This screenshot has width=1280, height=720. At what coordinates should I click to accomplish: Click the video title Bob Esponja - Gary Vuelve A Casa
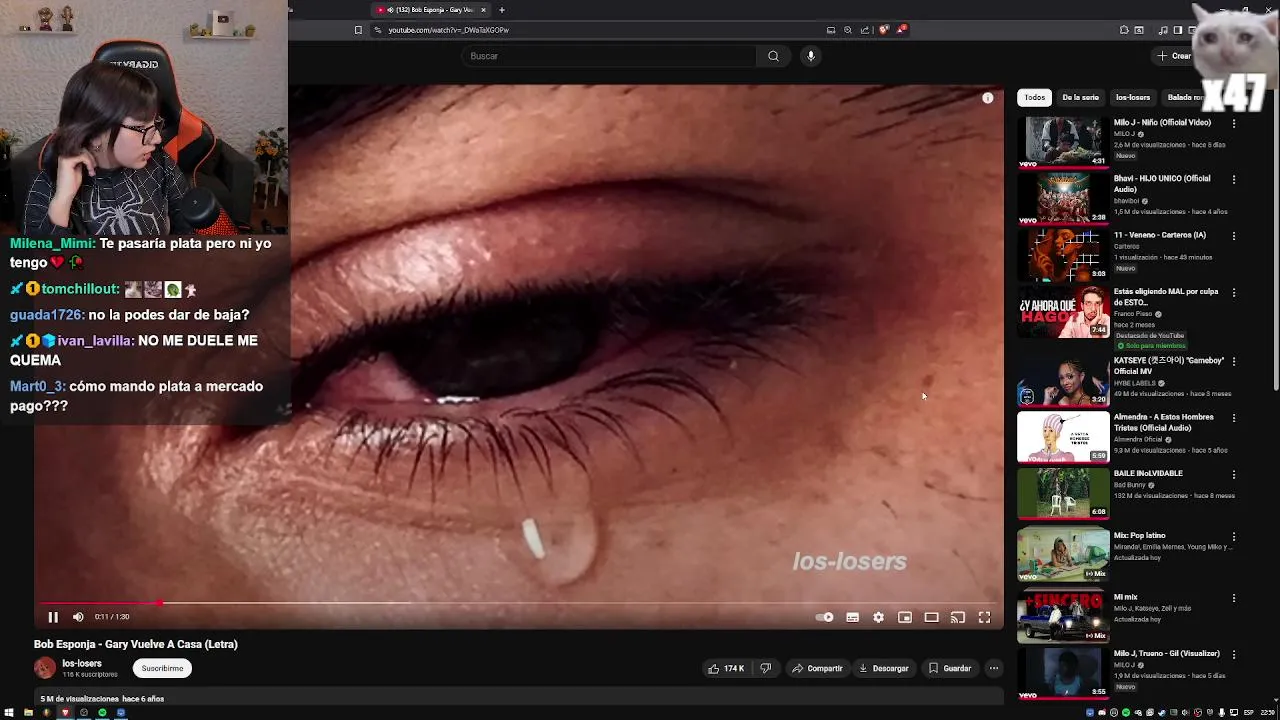[x=136, y=644]
